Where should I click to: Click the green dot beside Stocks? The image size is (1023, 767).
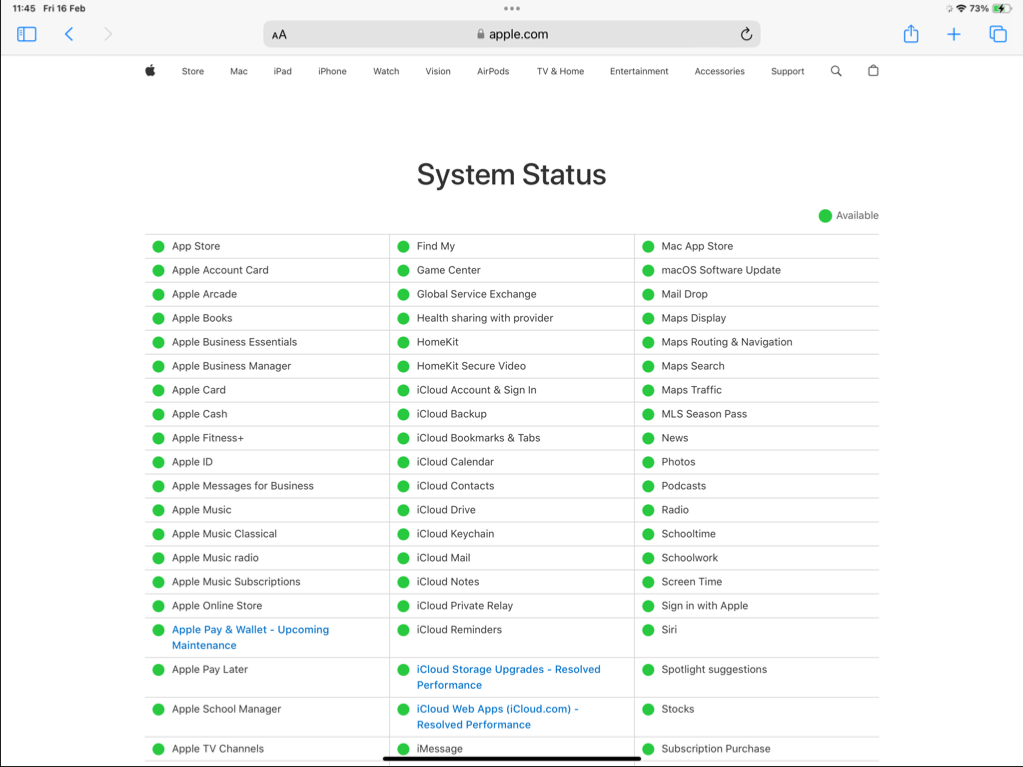648,710
